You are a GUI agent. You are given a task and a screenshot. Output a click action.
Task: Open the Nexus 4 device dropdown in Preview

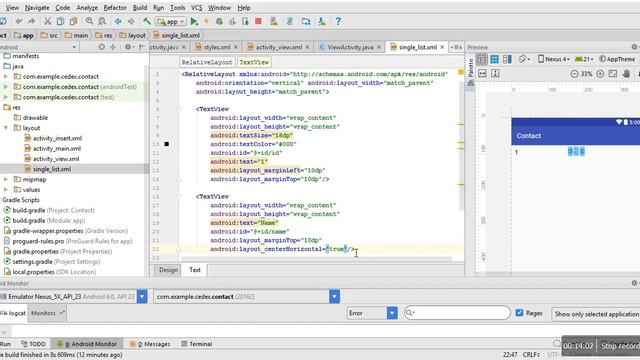tap(553, 59)
